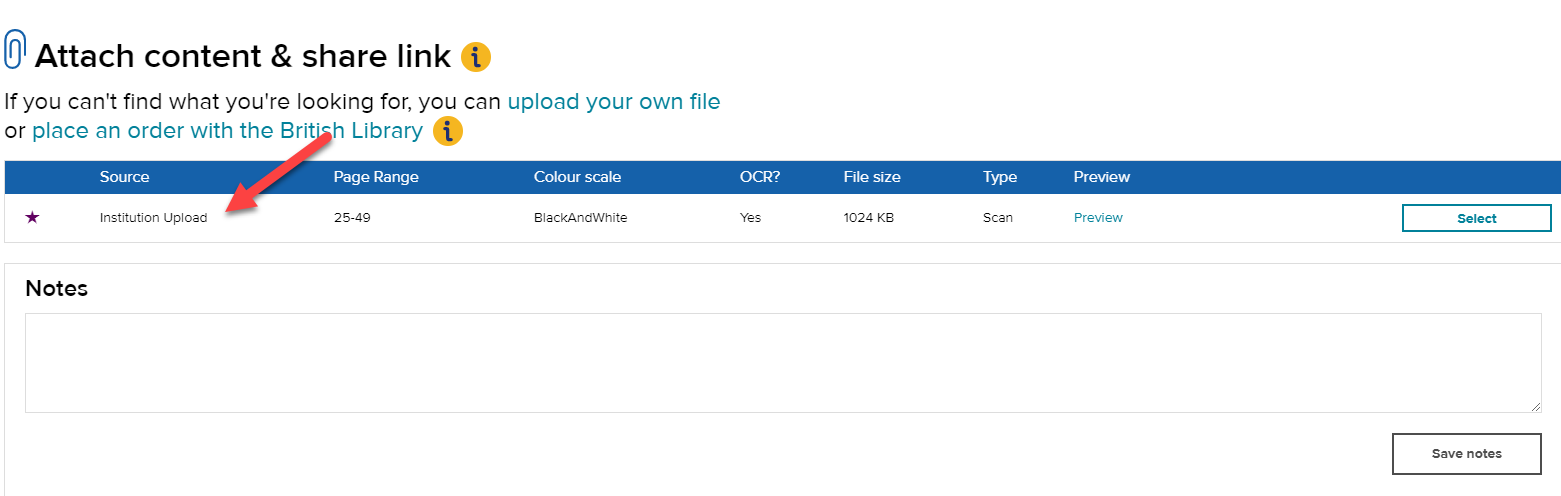Image resolution: width=1561 pixels, height=496 pixels.
Task: Click the '25-49' page range cell
Action: click(352, 218)
